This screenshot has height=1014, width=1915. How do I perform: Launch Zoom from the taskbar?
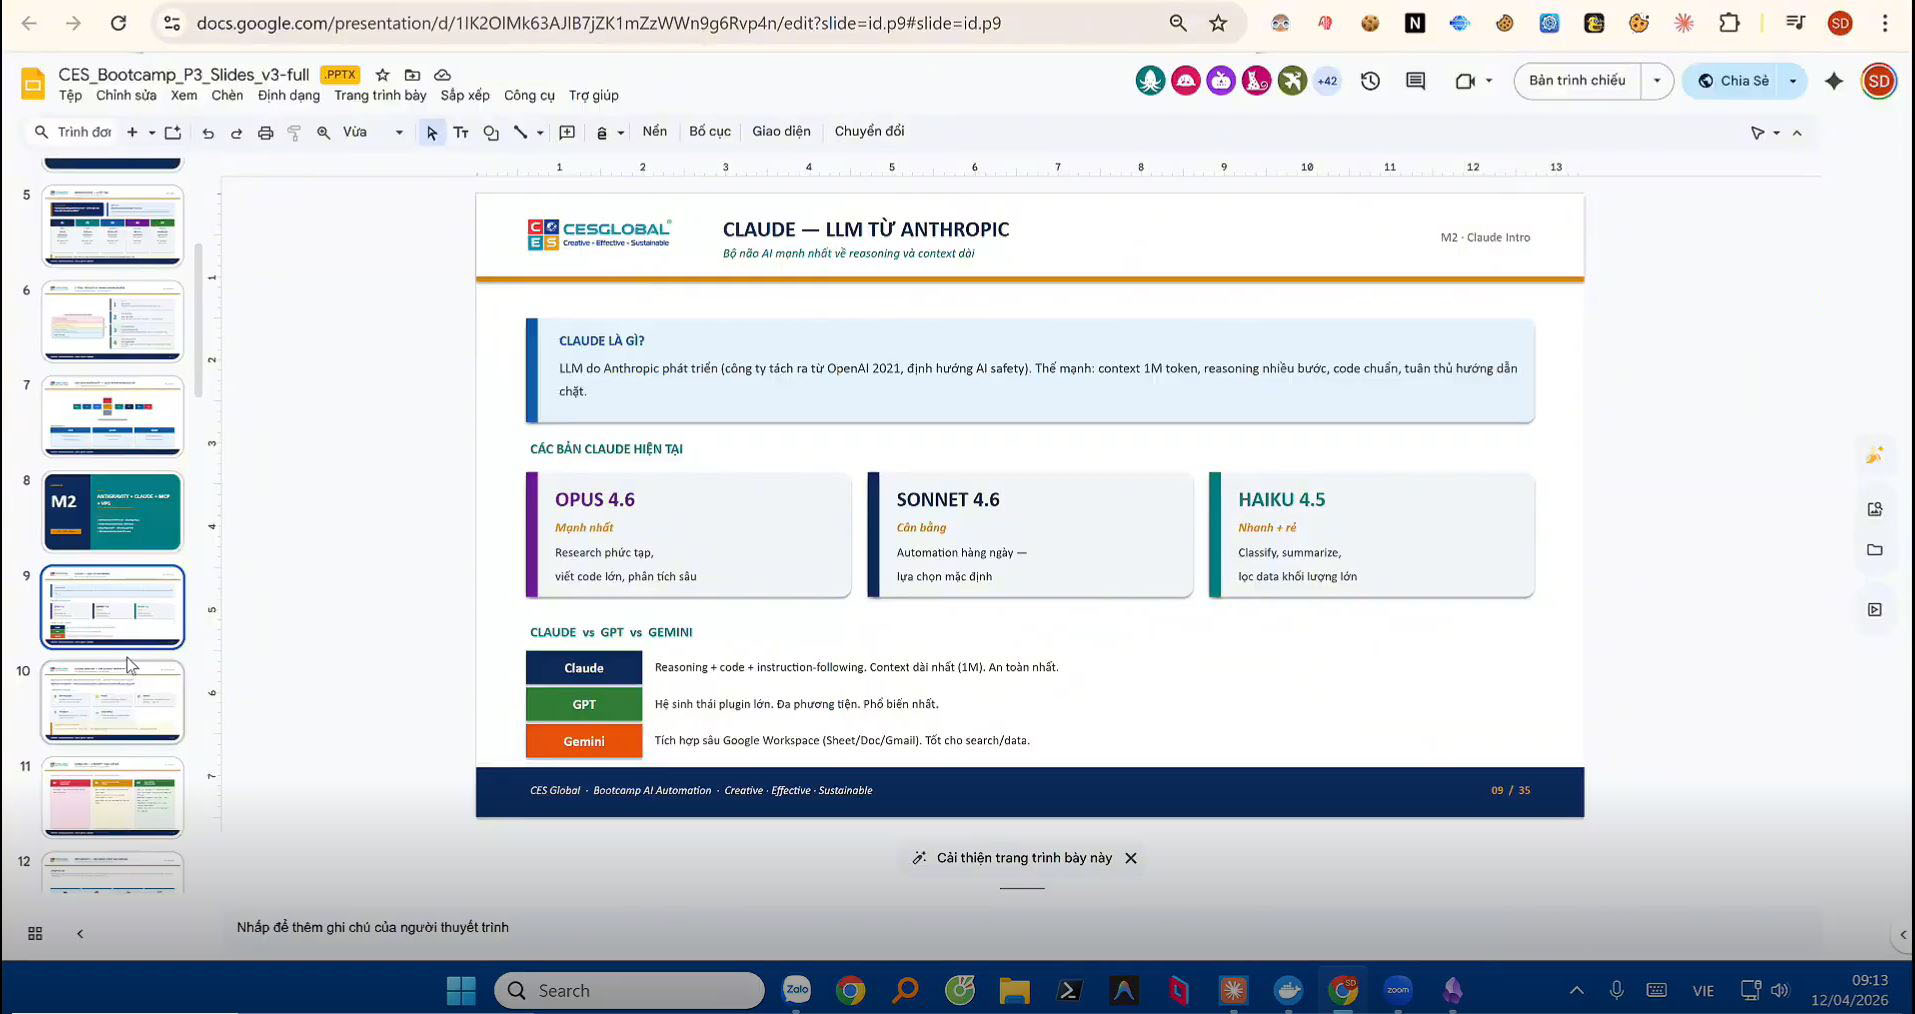[1397, 990]
